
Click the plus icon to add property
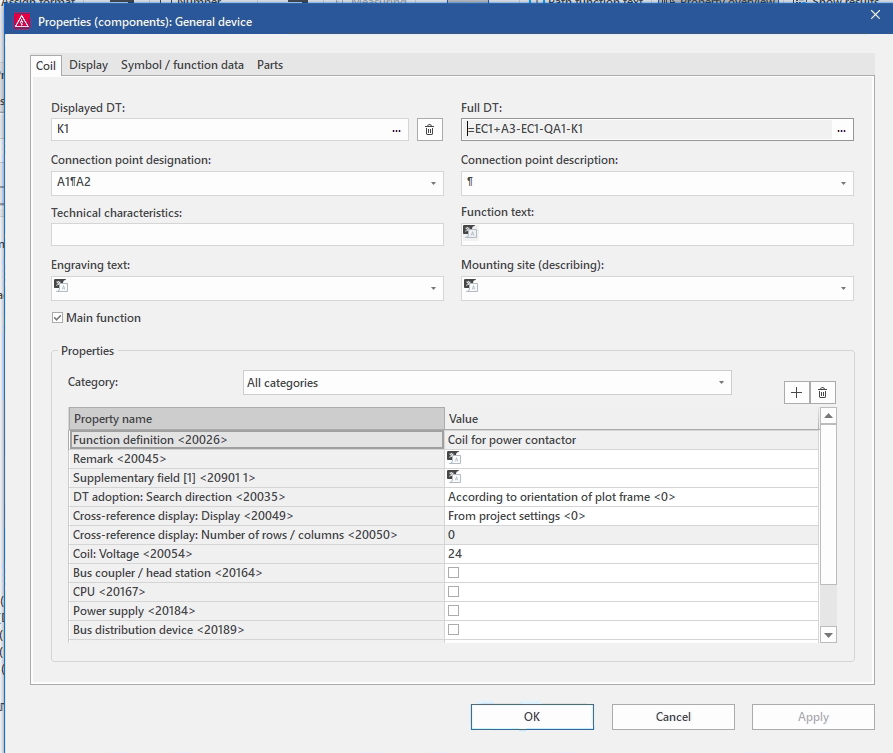[796, 393]
